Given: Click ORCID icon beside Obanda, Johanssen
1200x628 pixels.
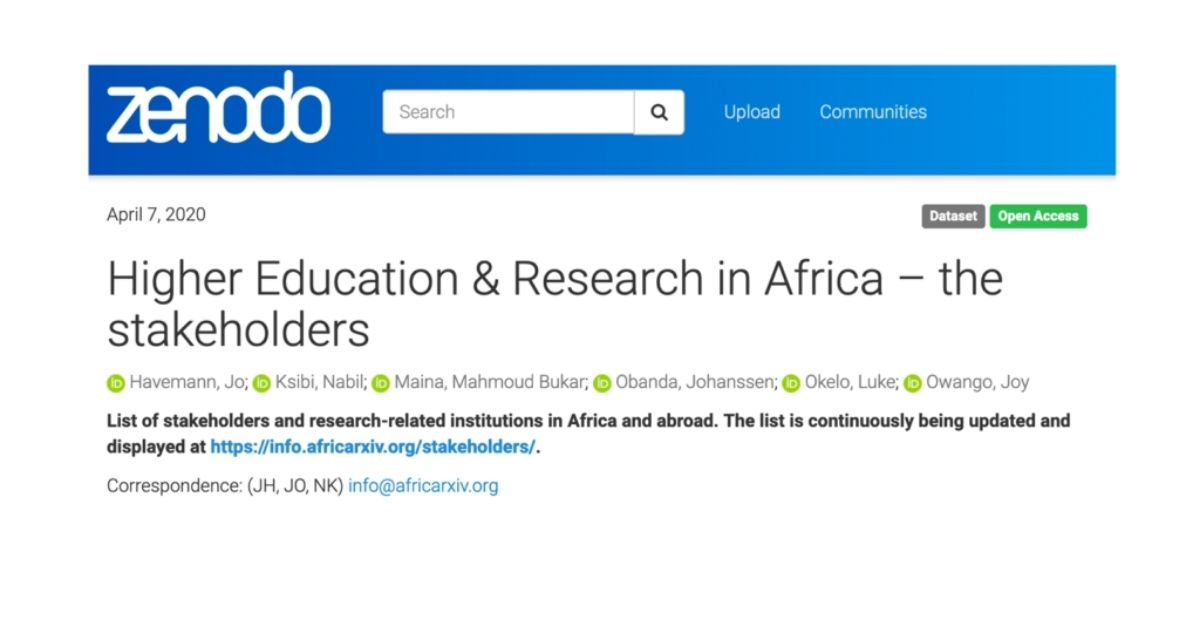Looking at the screenshot, I should [x=602, y=383].
